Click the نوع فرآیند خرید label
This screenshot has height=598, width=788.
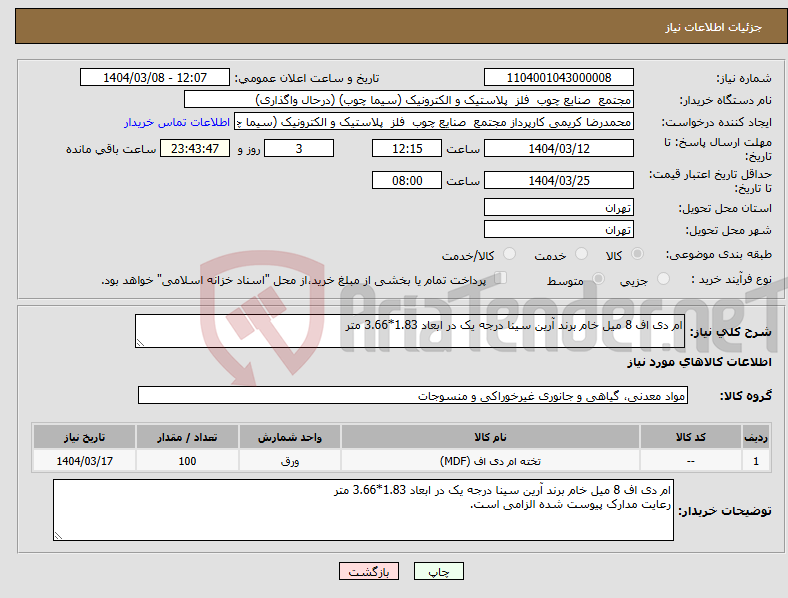pyautogui.click(x=731, y=279)
